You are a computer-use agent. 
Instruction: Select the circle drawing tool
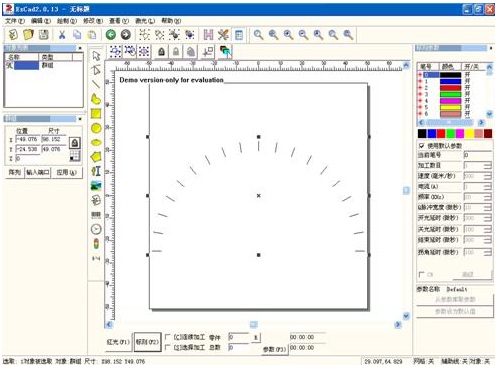(x=96, y=128)
